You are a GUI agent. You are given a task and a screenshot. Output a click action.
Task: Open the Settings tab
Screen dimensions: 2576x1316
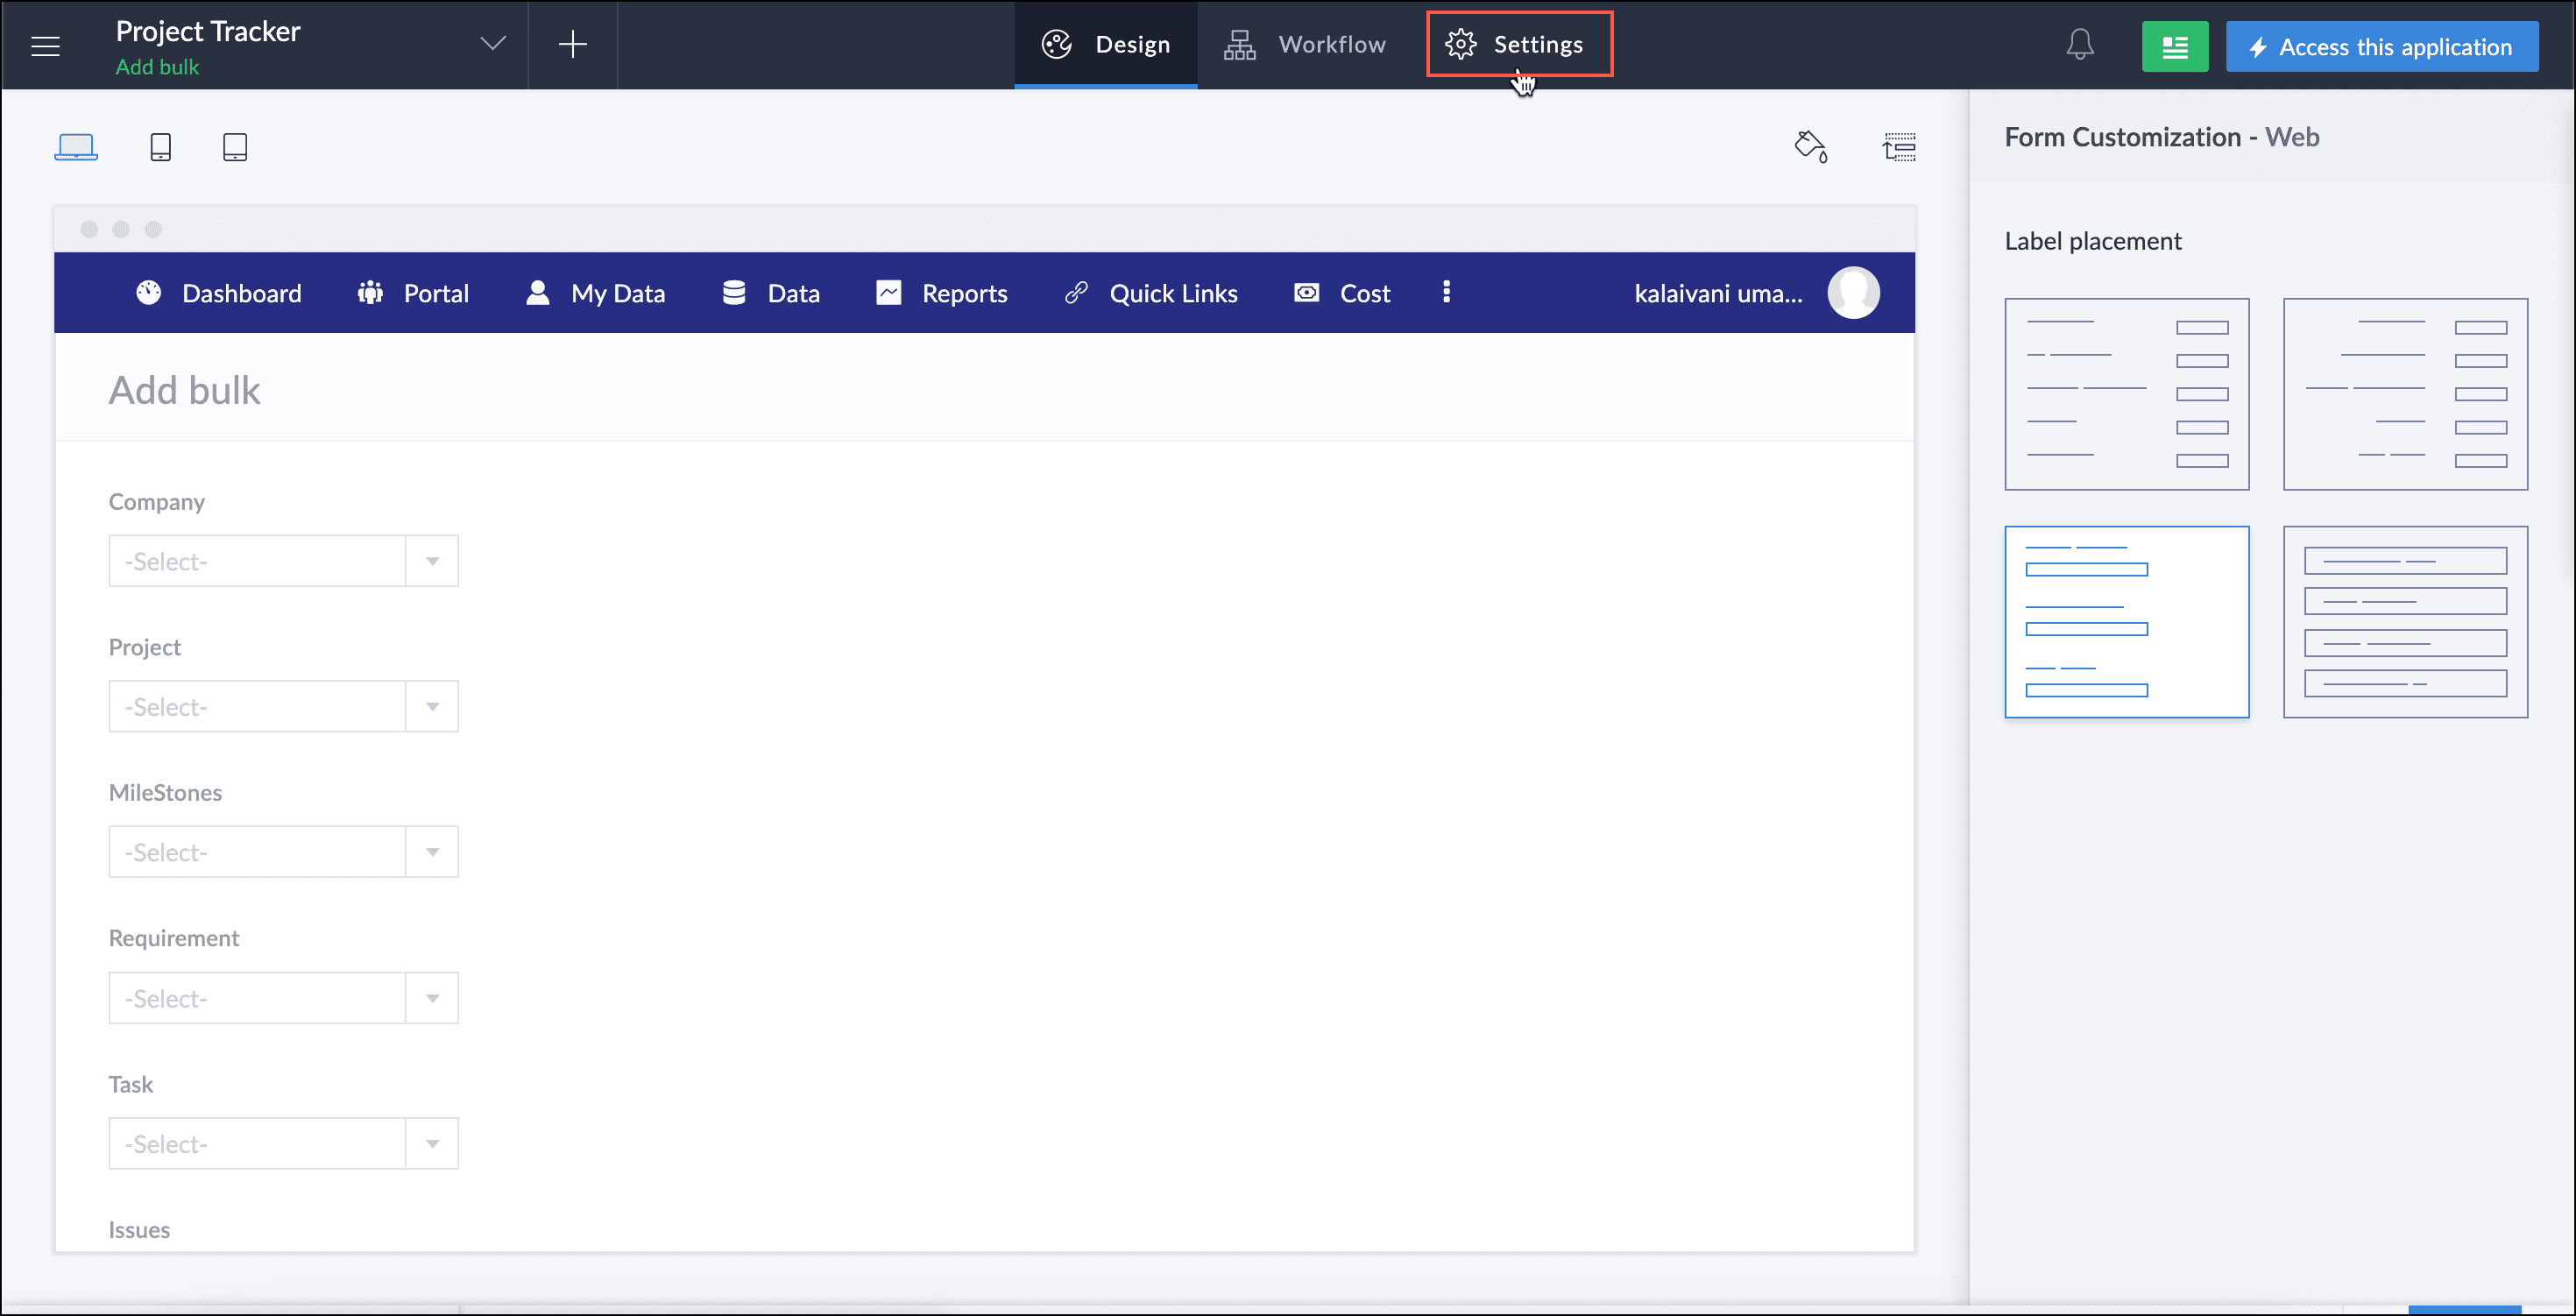click(x=1519, y=44)
